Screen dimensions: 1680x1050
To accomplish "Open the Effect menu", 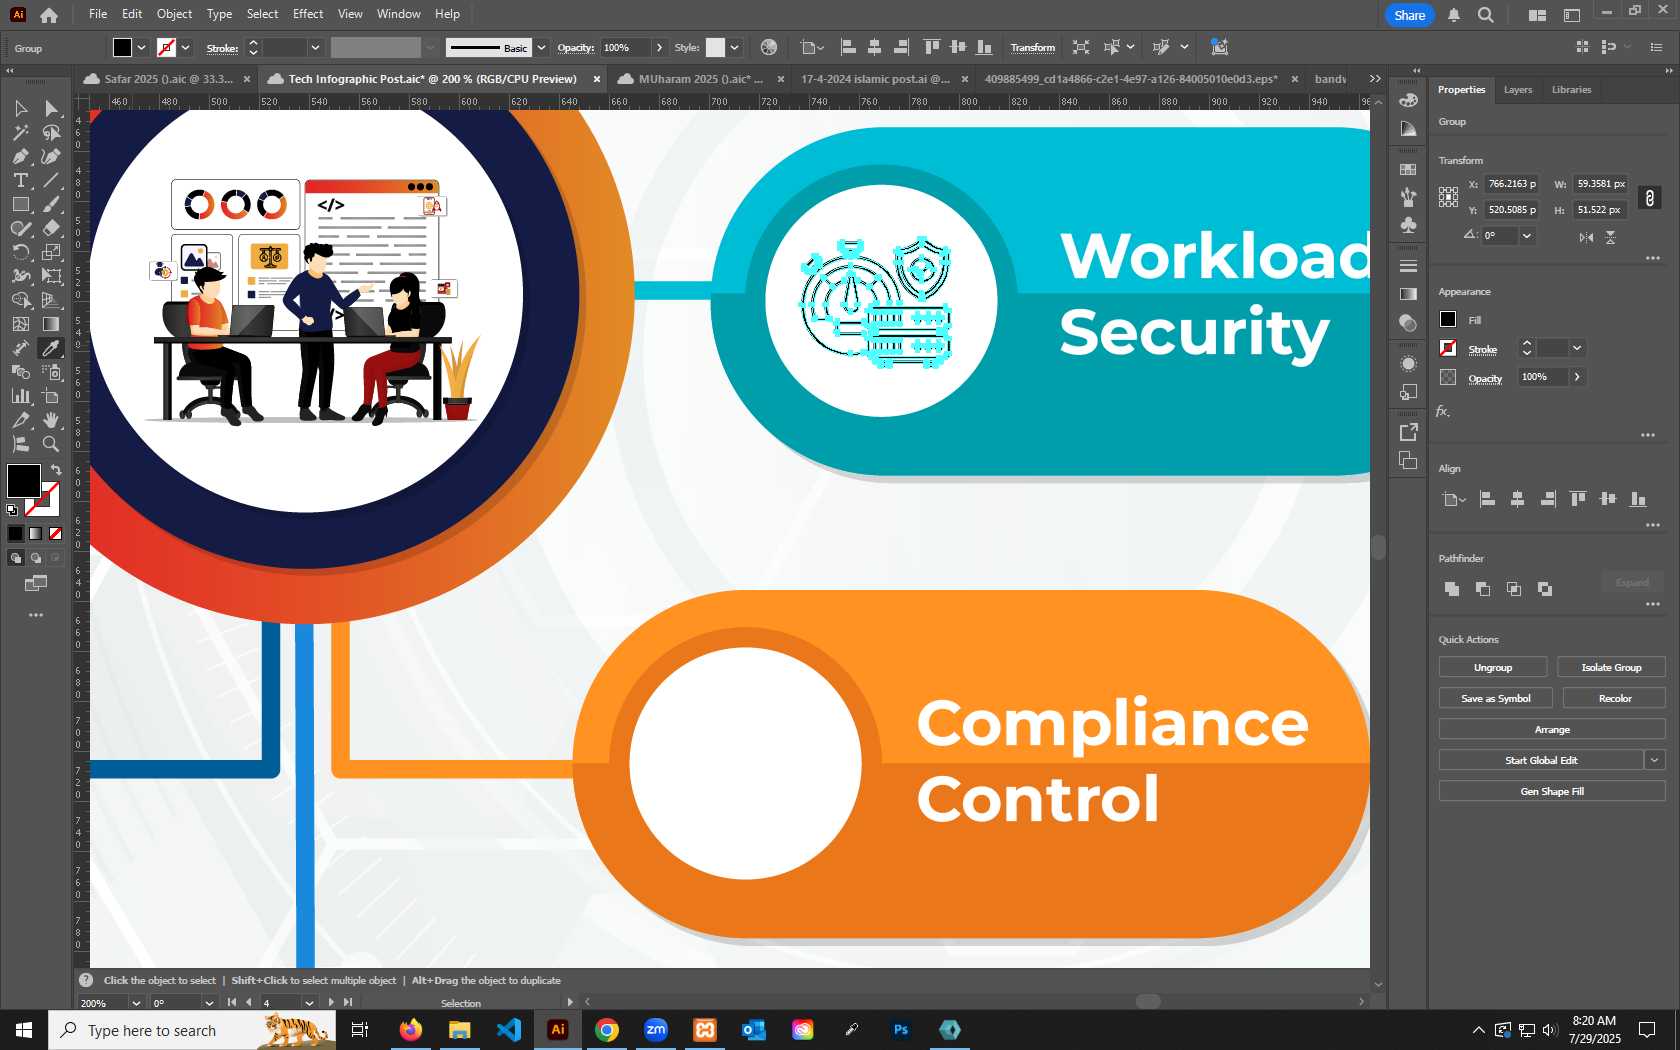I will click(x=308, y=14).
